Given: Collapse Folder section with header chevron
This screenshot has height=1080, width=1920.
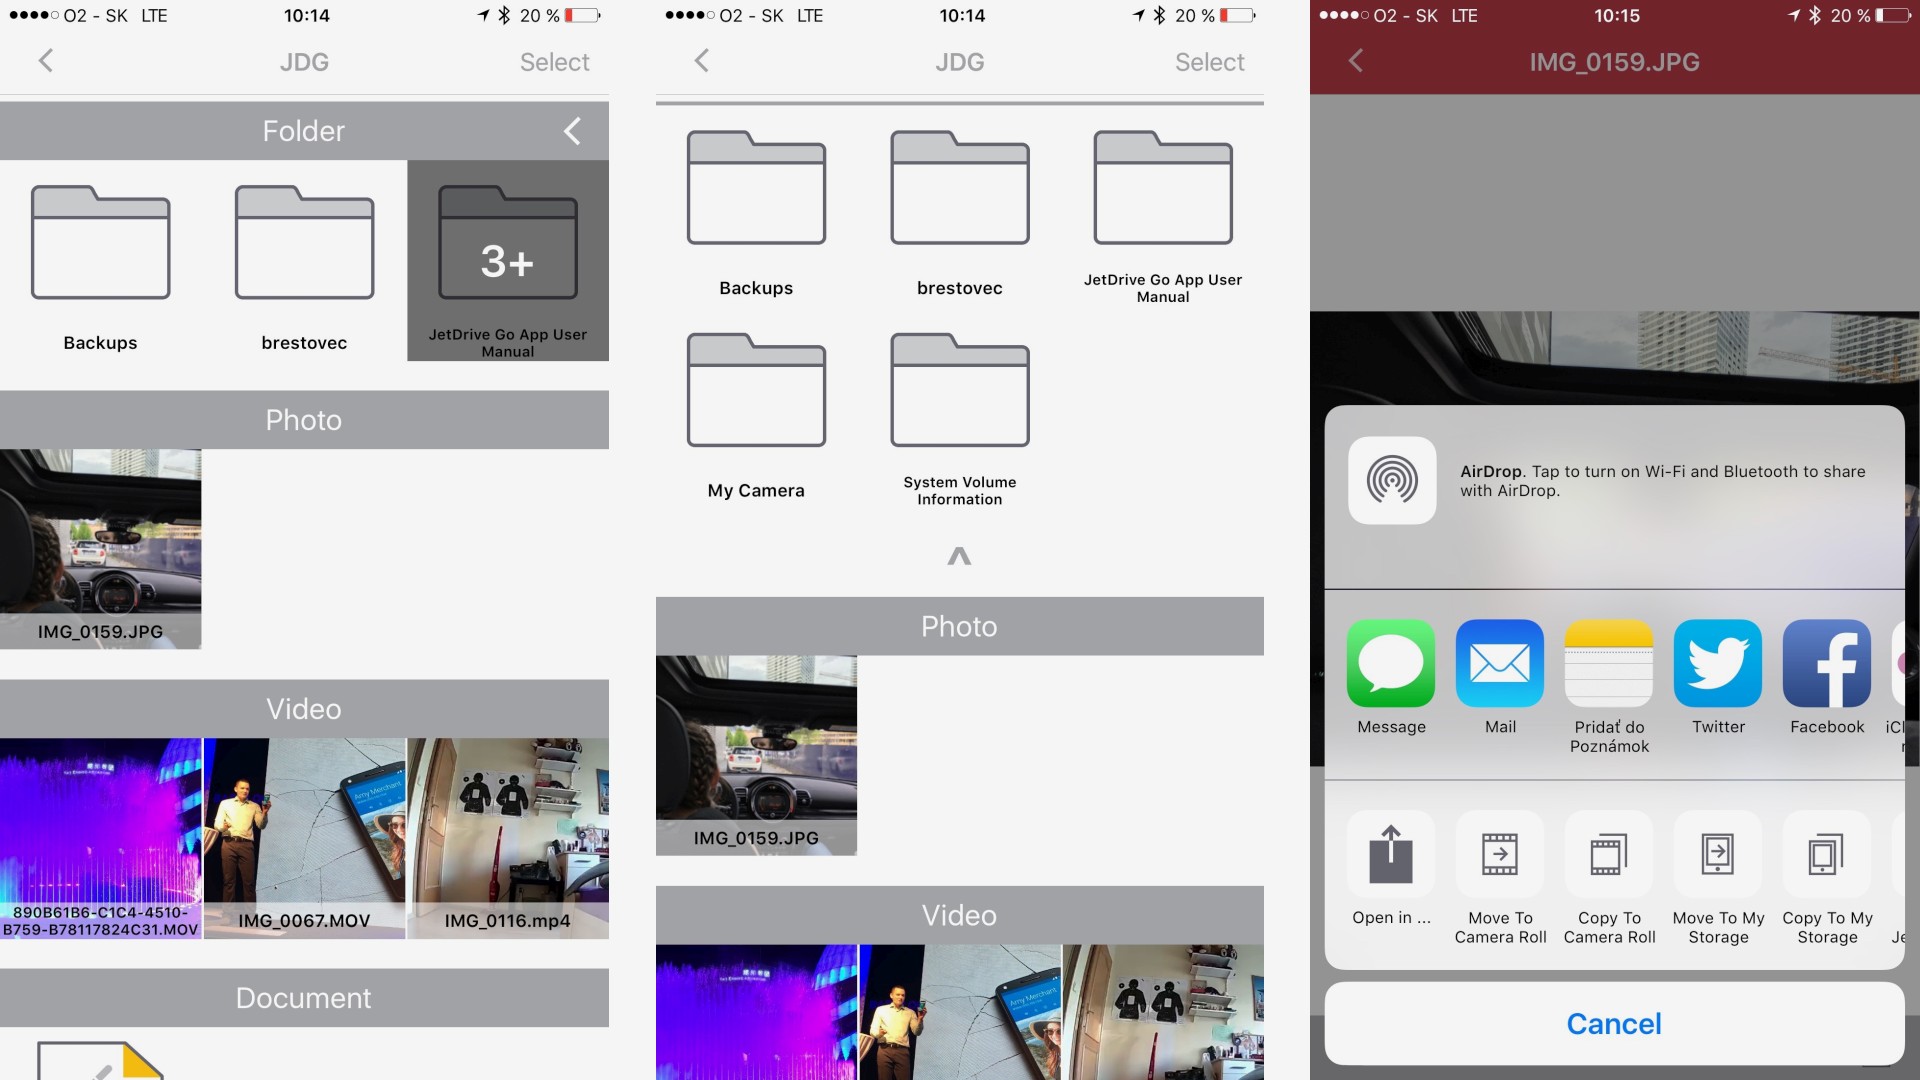Looking at the screenshot, I should pos(572,131).
